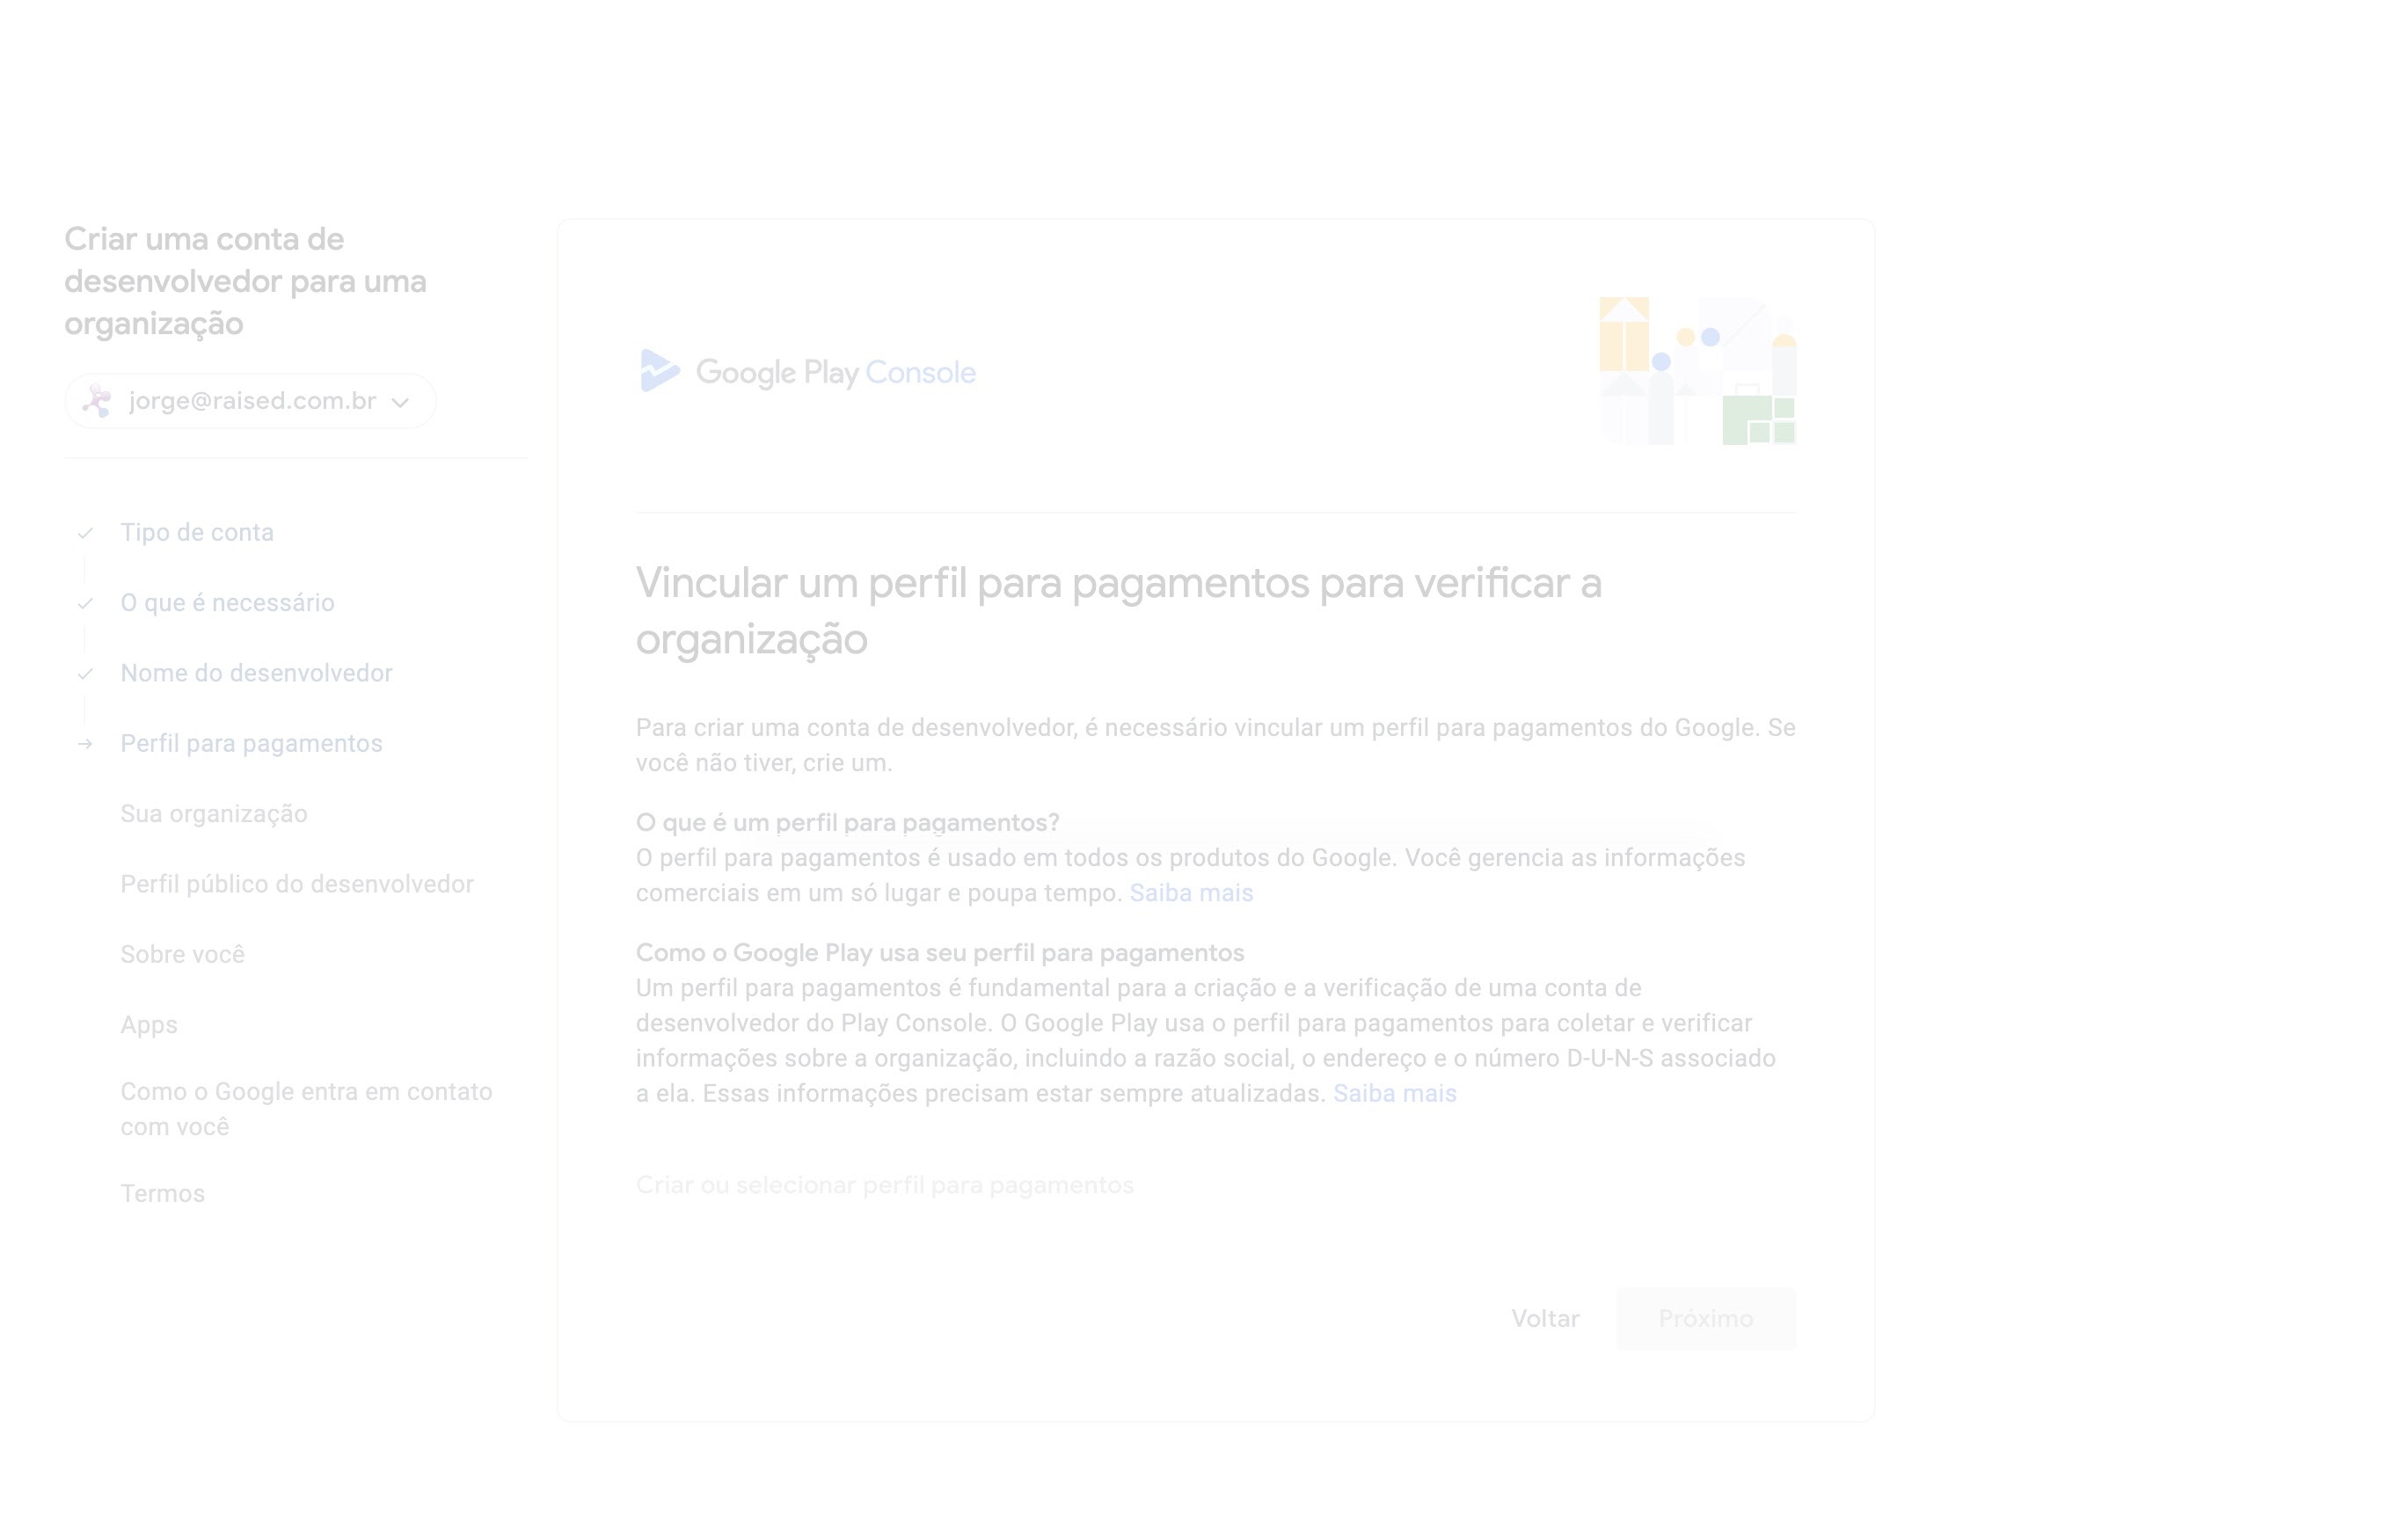Click the checkmark icon next to O que é necessário

click(x=86, y=601)
